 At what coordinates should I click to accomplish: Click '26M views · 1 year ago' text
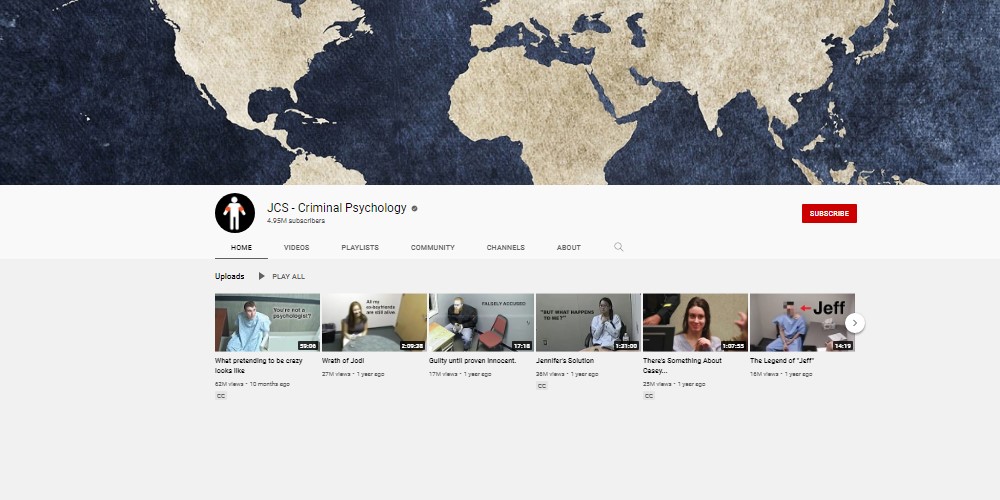(568, 374)
